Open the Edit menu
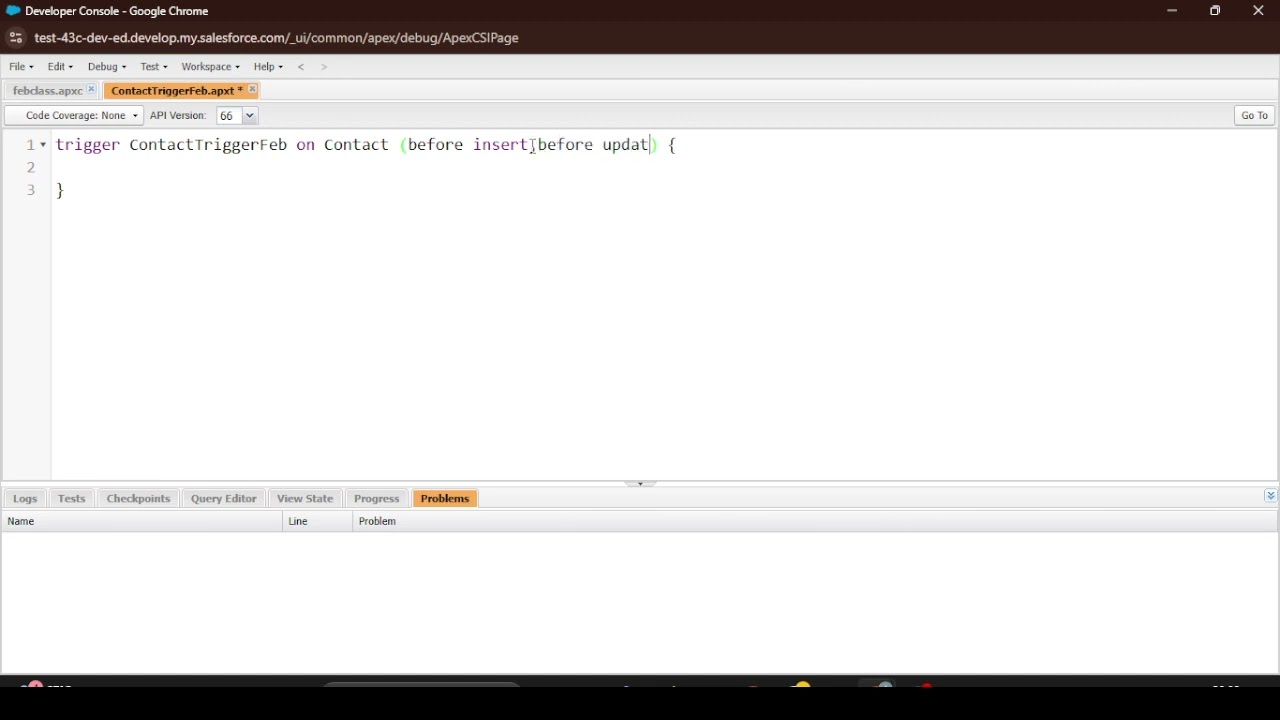 (x=60, y=67)
